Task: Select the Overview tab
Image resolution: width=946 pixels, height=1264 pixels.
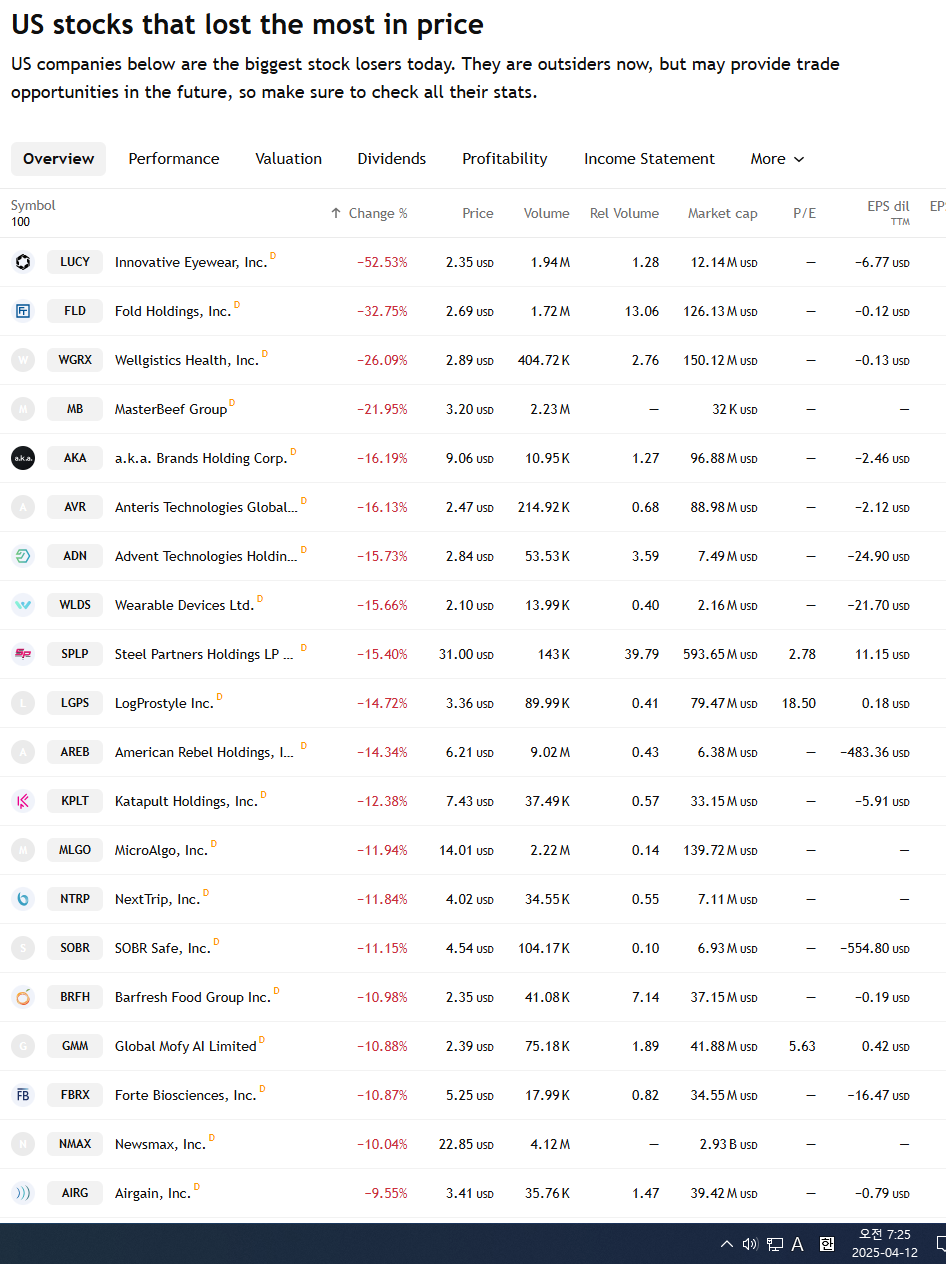Action: coord(59,159)
